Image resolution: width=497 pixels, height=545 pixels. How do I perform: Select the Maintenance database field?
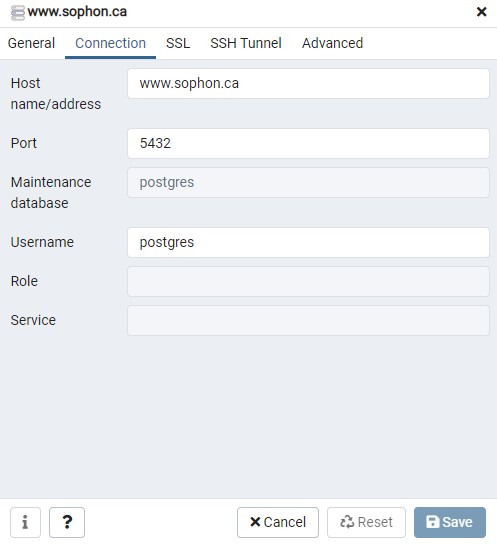308,182
